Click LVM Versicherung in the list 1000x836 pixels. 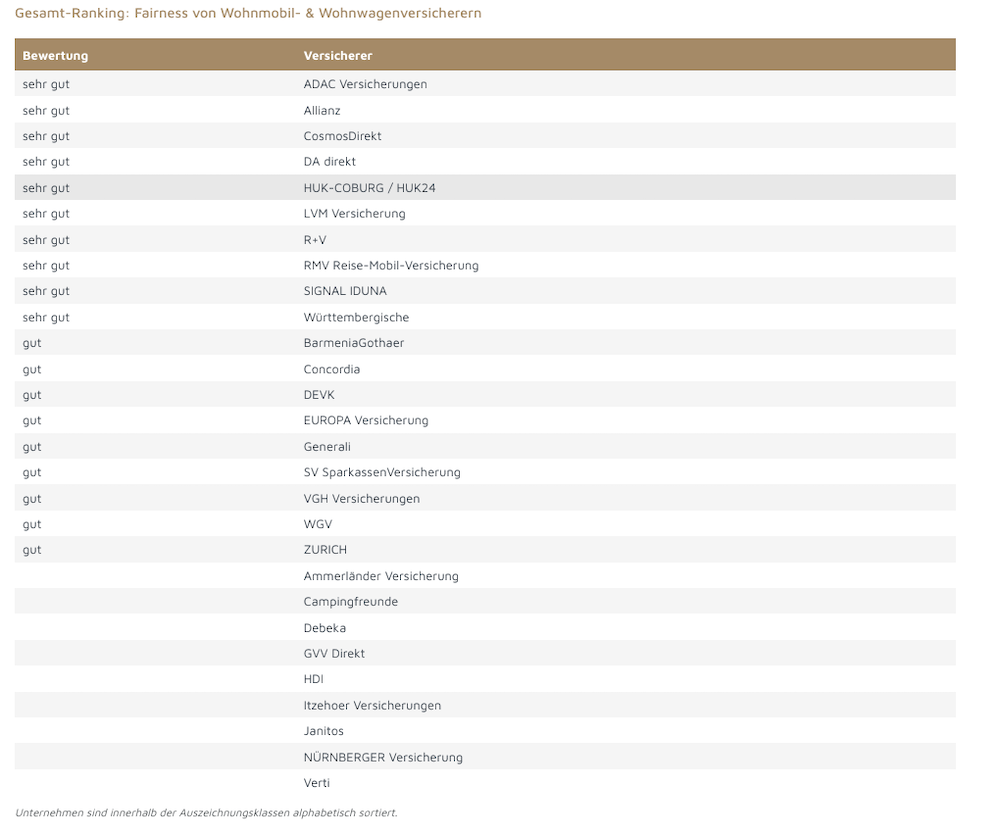point(354,213)
